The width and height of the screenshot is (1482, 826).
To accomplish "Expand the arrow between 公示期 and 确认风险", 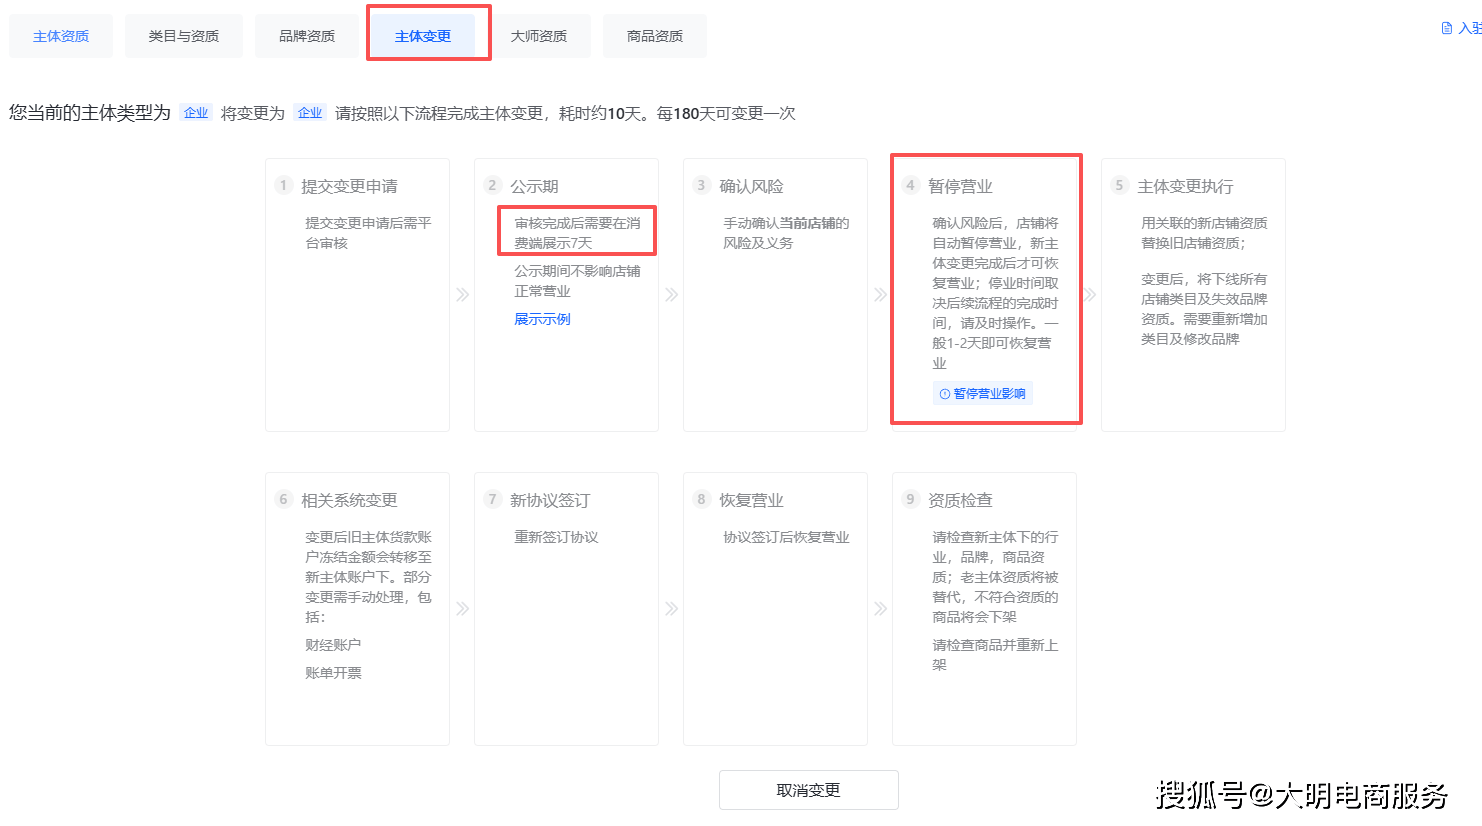I will tap(671, 294).
